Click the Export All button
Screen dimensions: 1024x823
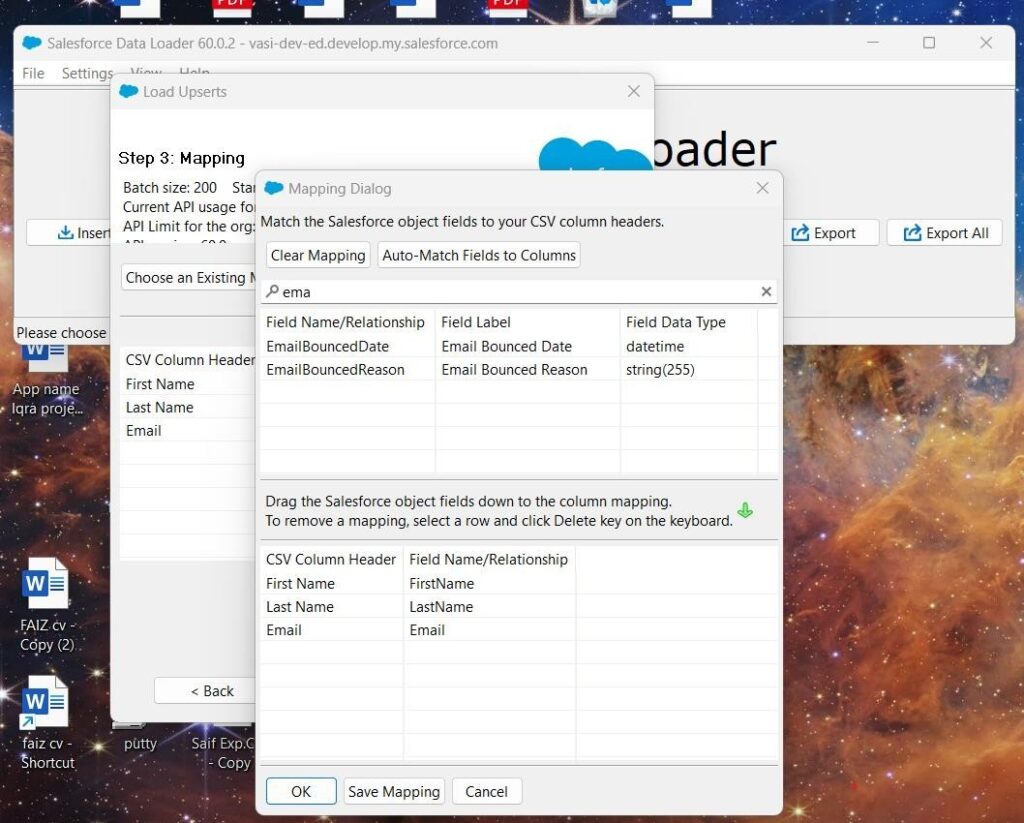pyautogui.click(x=944, y=232)
